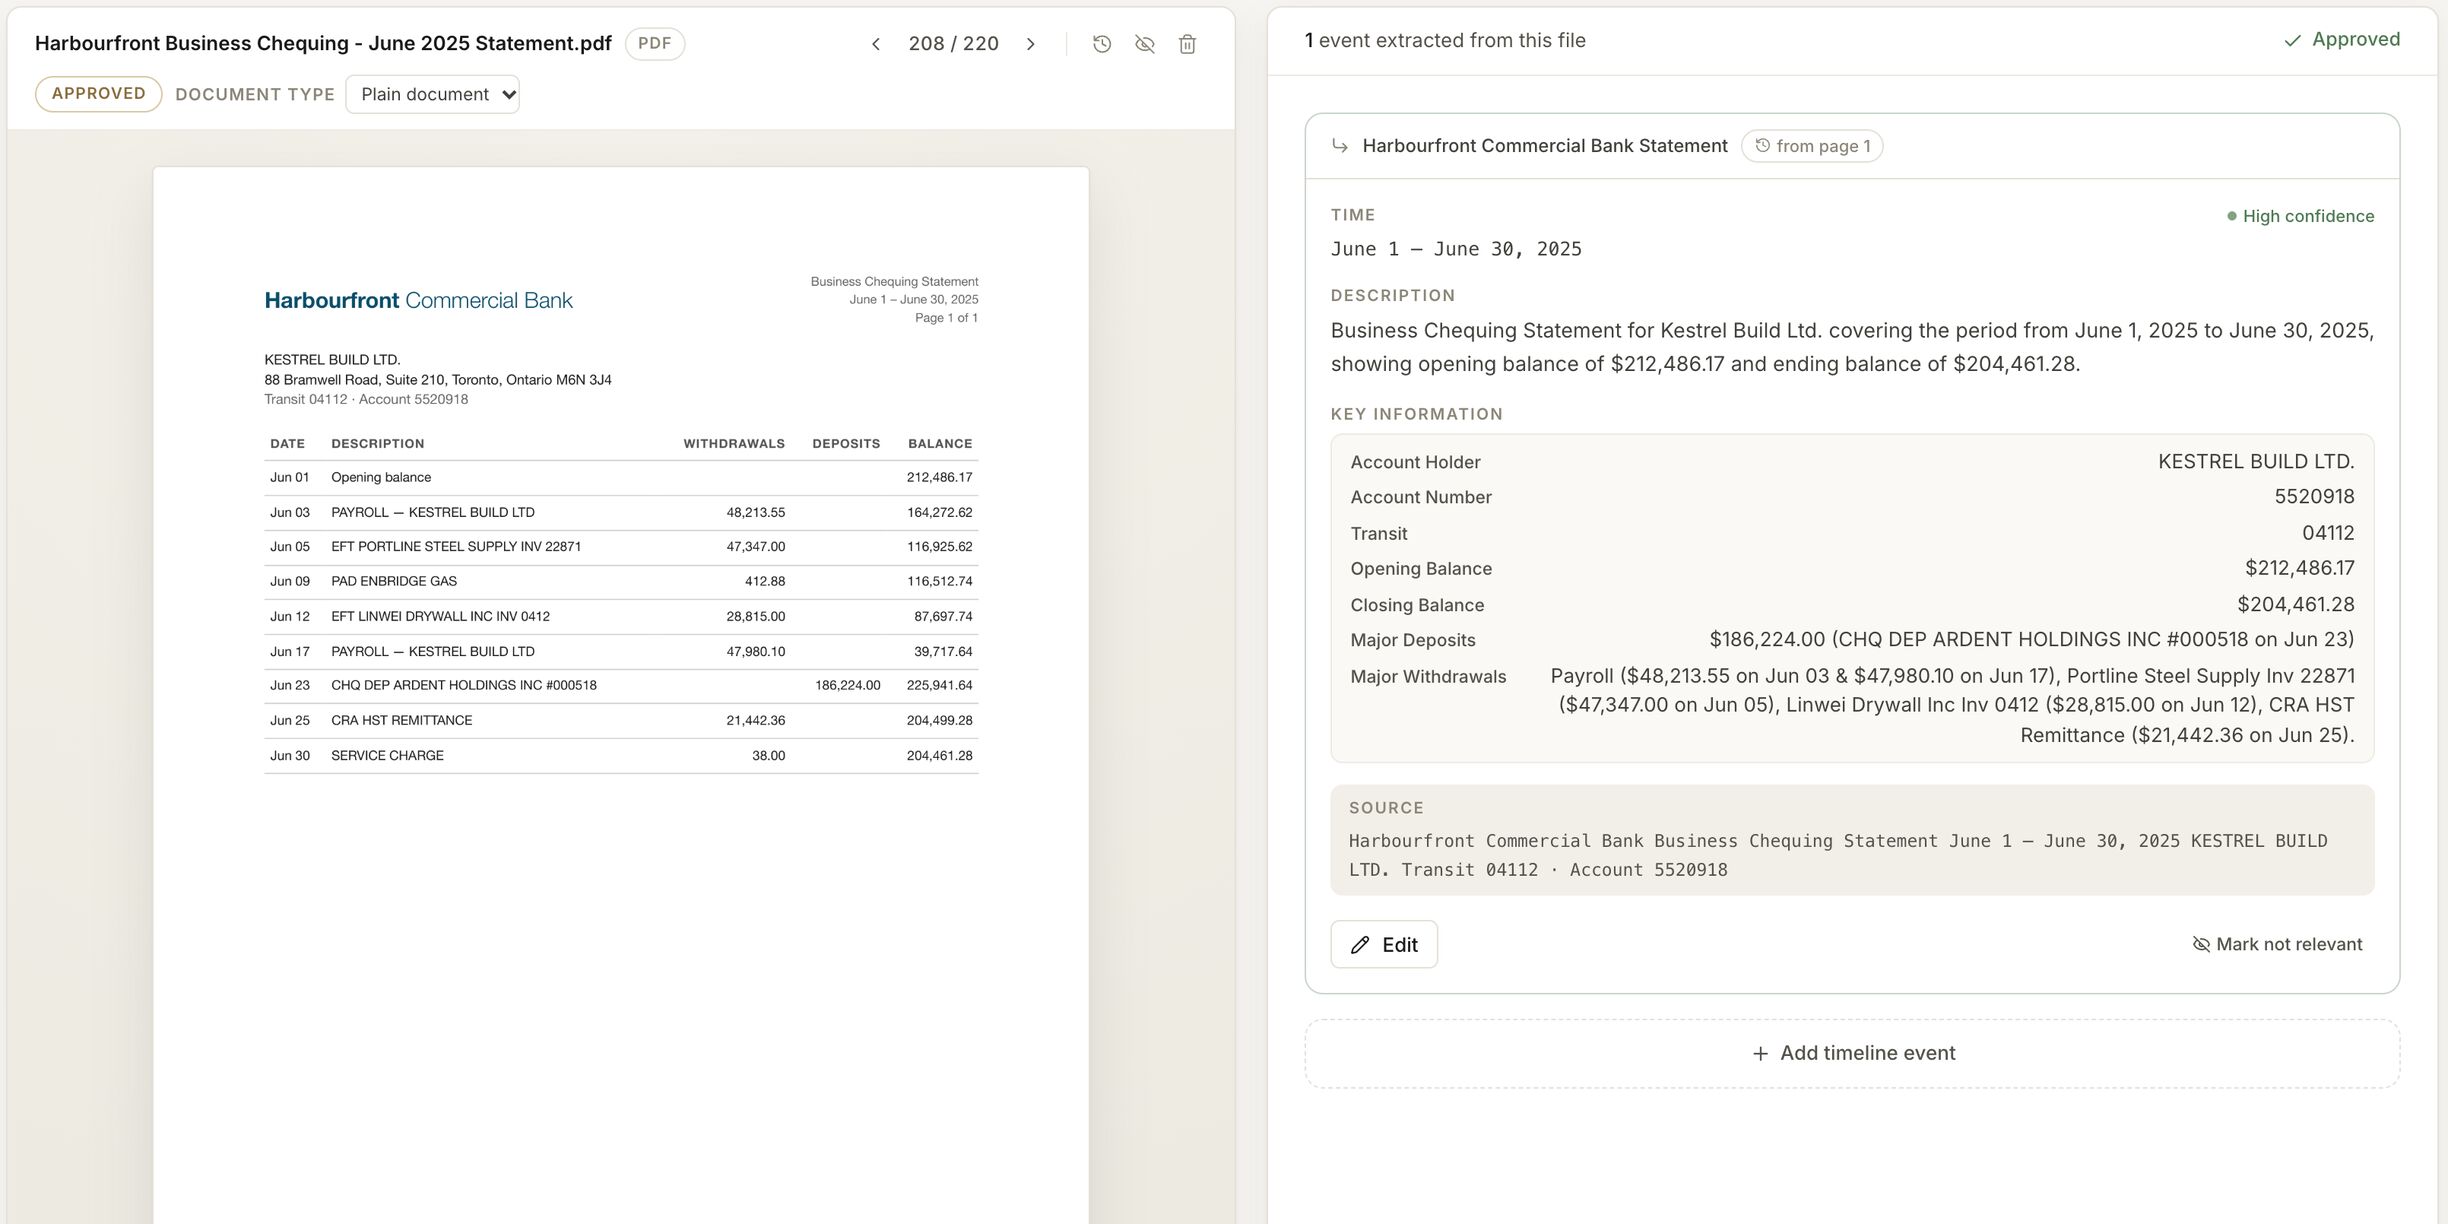The height and width of the screenshot is (1224, 2448).
Task: Click the deposit amount 186,224.00 in the table
Action: (x=847, y=686)
